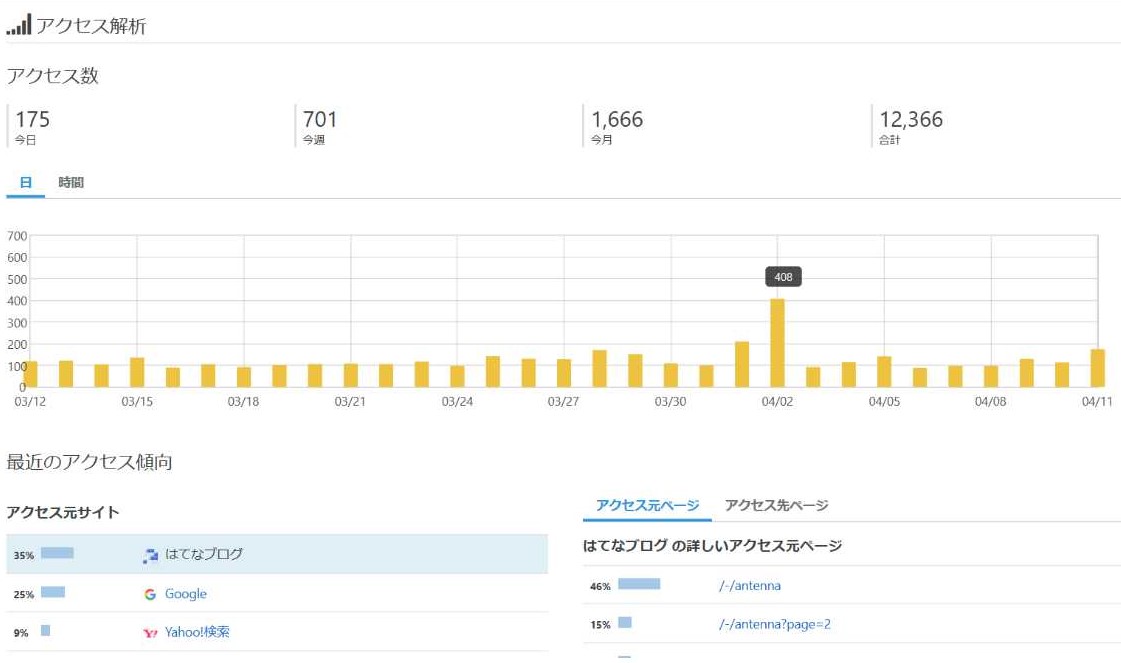Click the Google favicon icon
The image size is (1121, 663).
(150, 594)
